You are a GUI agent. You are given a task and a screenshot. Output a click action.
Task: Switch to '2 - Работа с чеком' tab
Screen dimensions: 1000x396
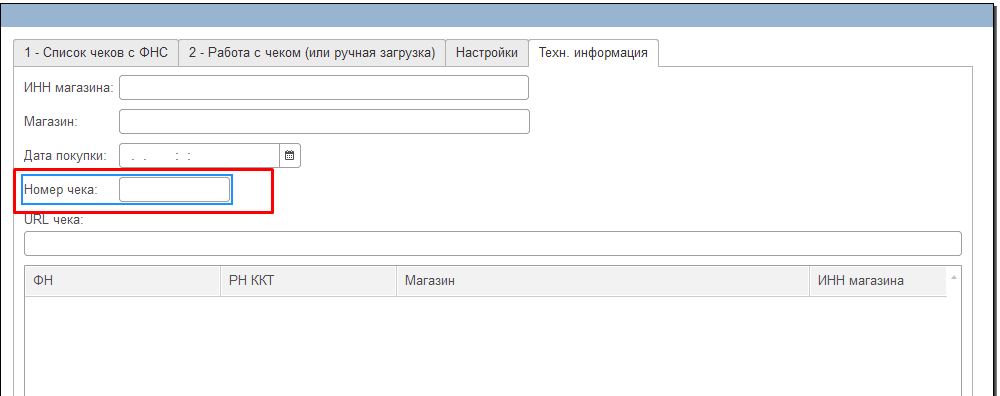312,53
